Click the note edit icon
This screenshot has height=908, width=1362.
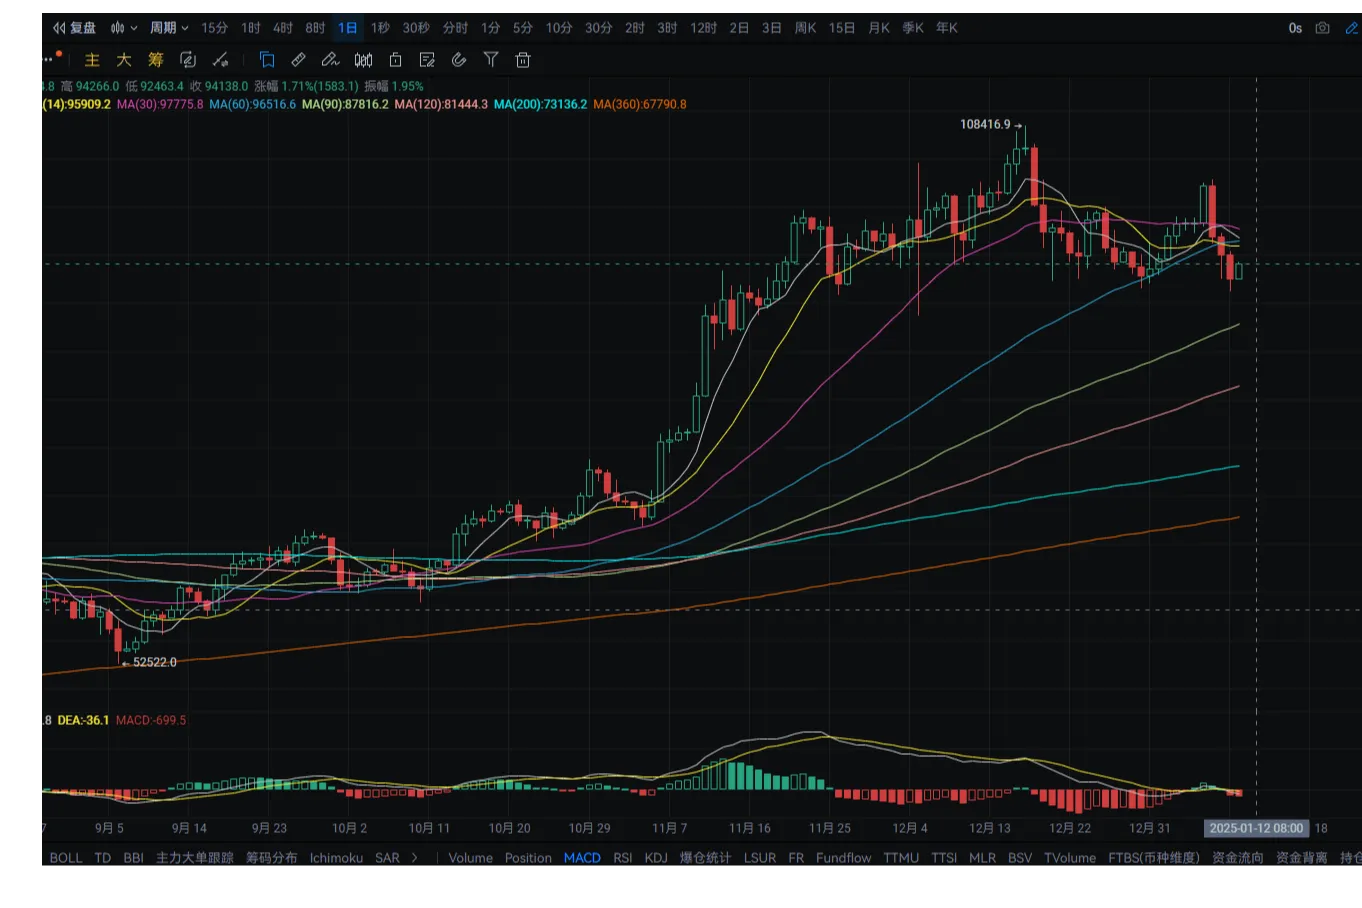pos(427,60)
